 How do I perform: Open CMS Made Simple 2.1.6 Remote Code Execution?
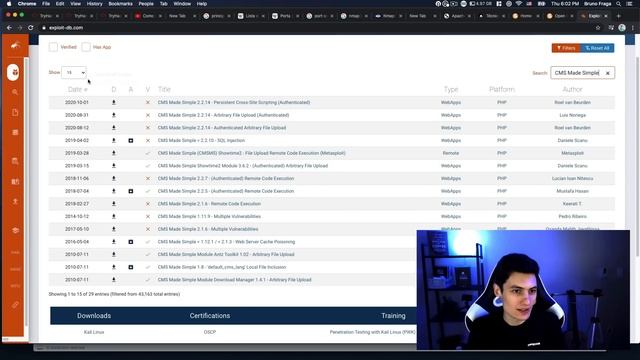coord(209,204)
